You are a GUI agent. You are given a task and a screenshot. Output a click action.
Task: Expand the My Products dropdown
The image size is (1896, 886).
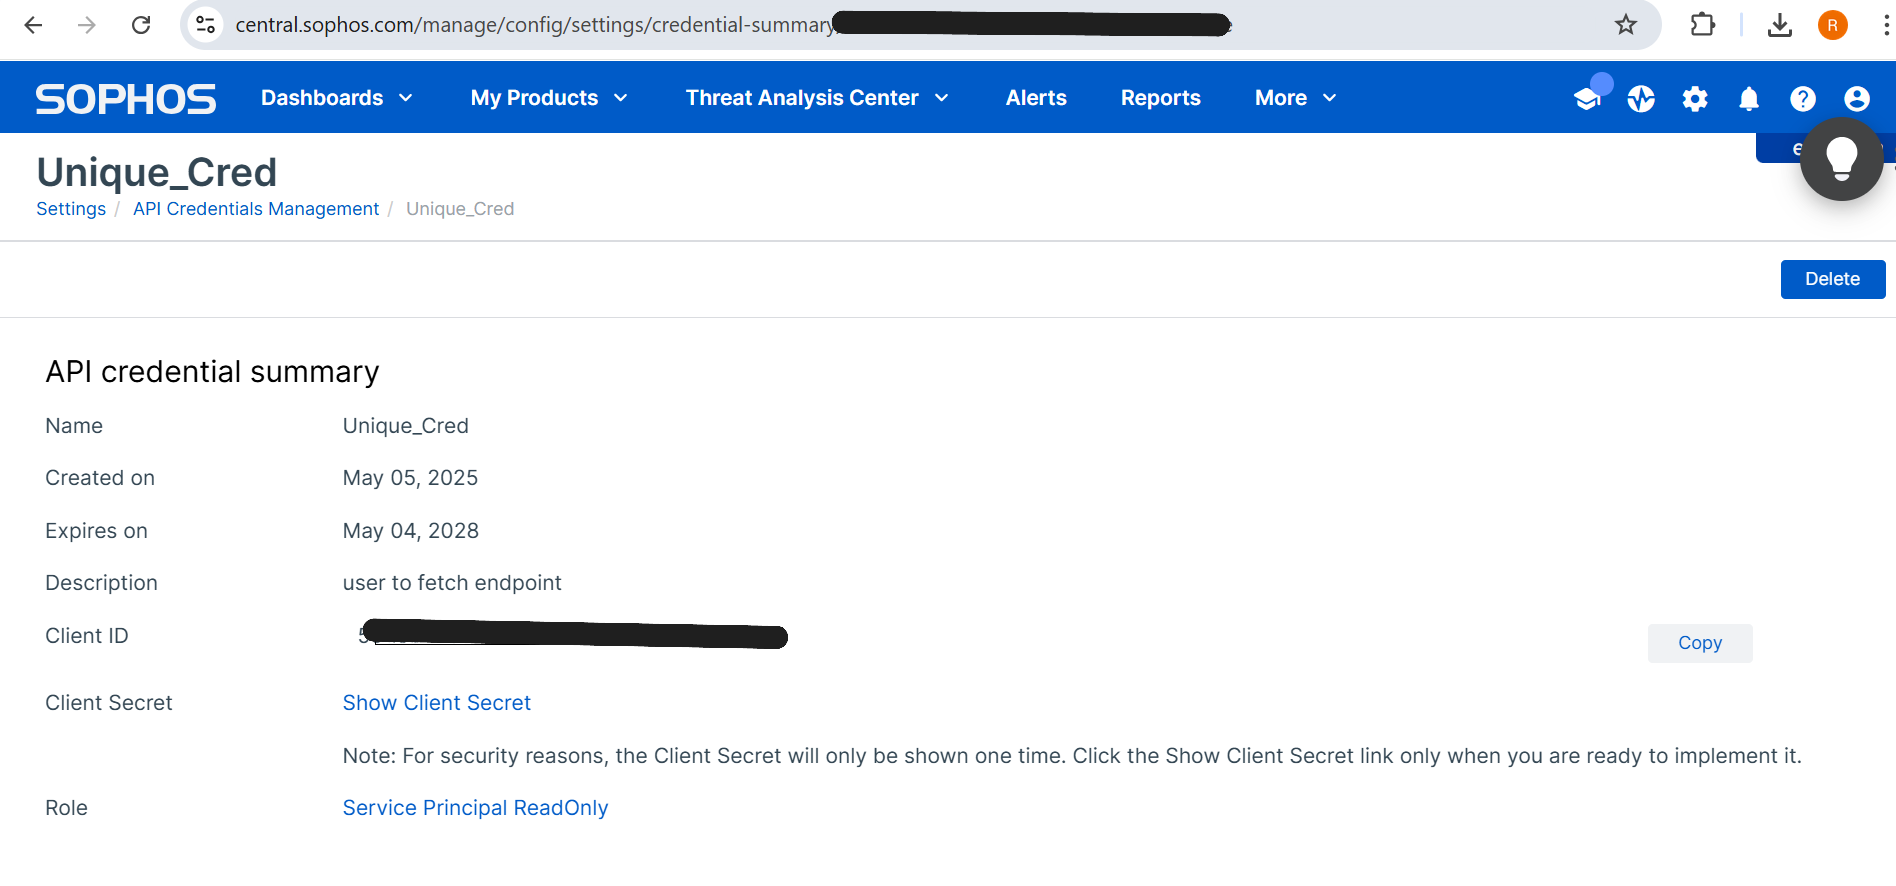(x=549, y=98)
